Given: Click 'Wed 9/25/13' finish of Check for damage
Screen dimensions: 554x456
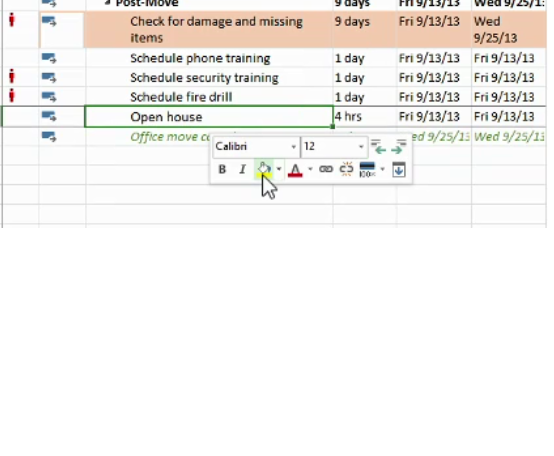Looking at the screenshot, I should tap(495, 30).
